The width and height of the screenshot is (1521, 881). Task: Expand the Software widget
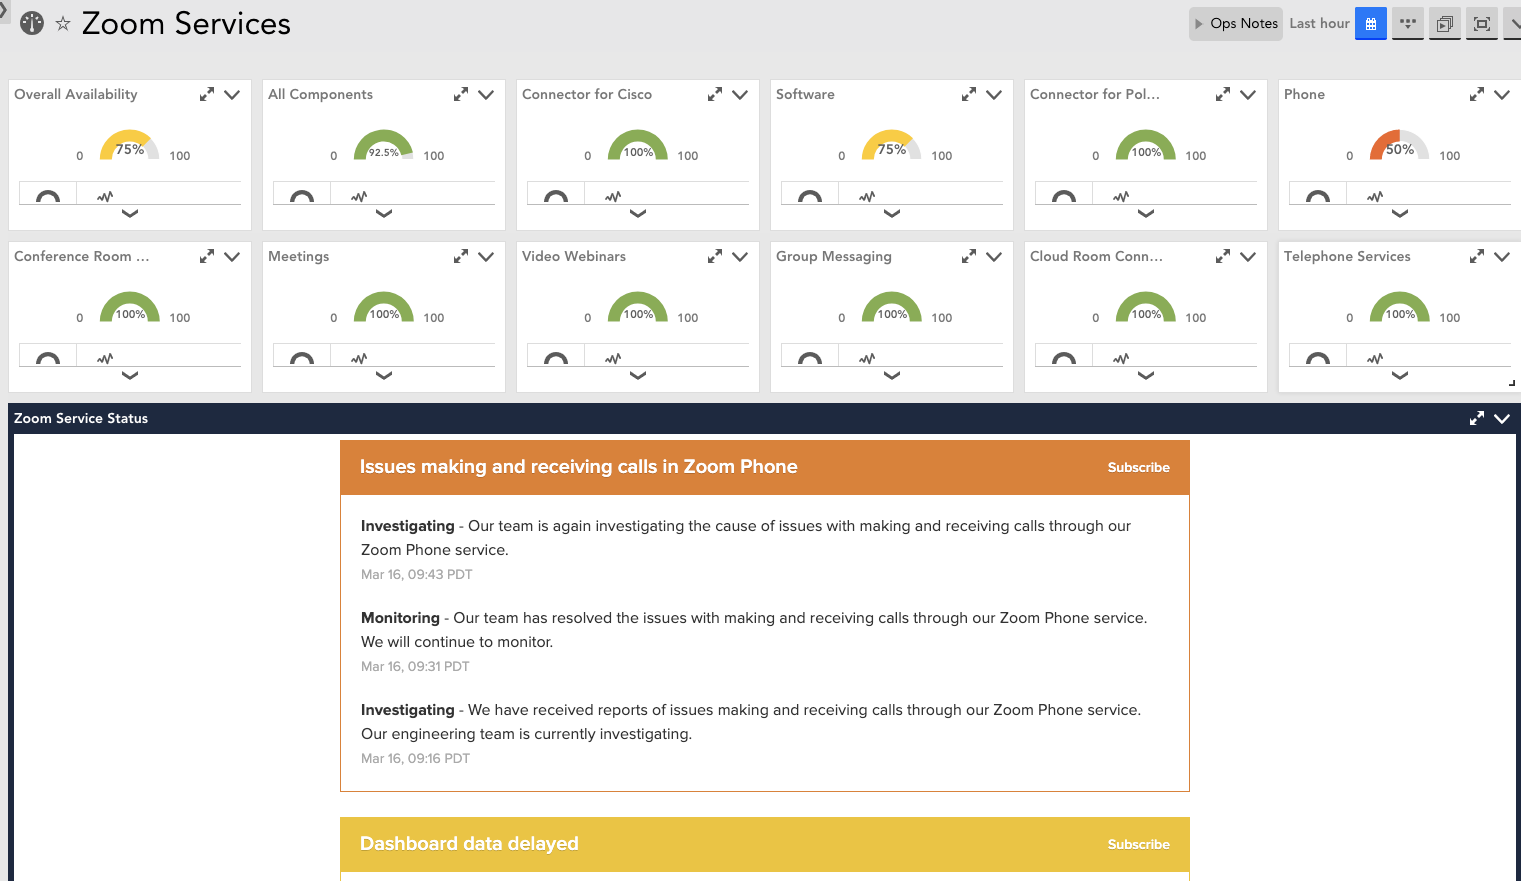point(969,94)
